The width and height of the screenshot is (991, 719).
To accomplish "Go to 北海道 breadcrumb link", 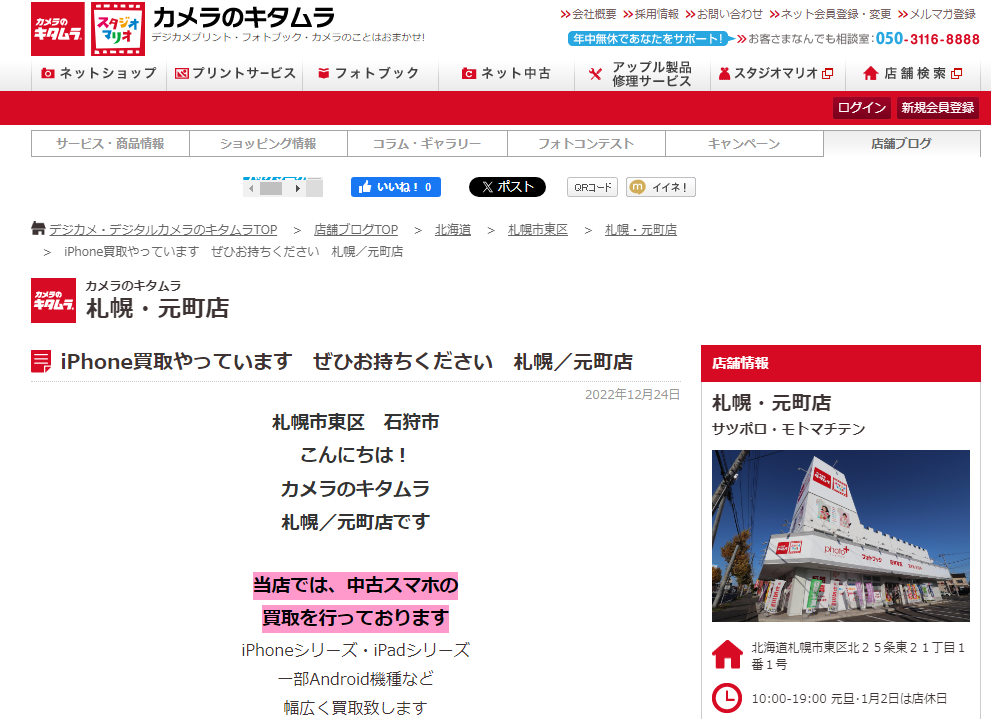I will 453,230.
